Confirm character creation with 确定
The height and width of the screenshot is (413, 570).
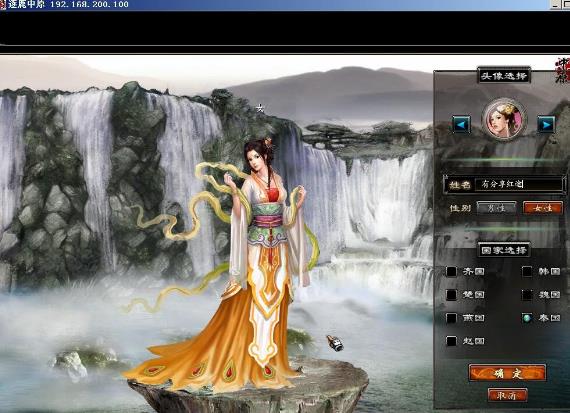[x=507, y=373]
